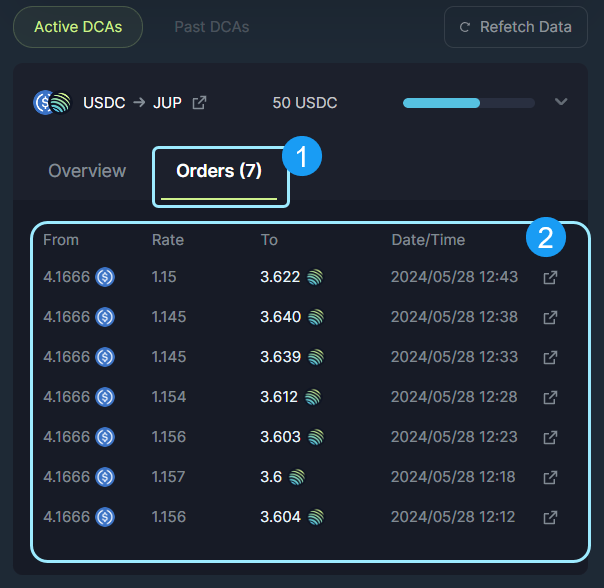
Task: Click the Rate column header
Action: click(168, 240)
